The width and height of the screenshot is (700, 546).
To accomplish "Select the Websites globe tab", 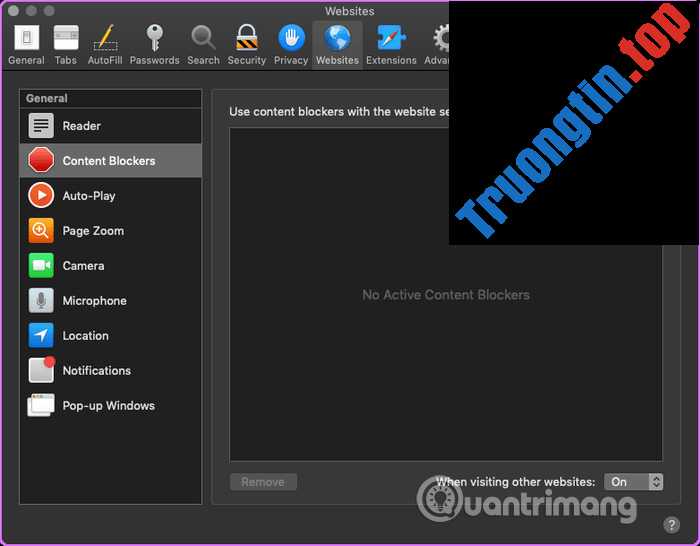I will pos(337,44).
